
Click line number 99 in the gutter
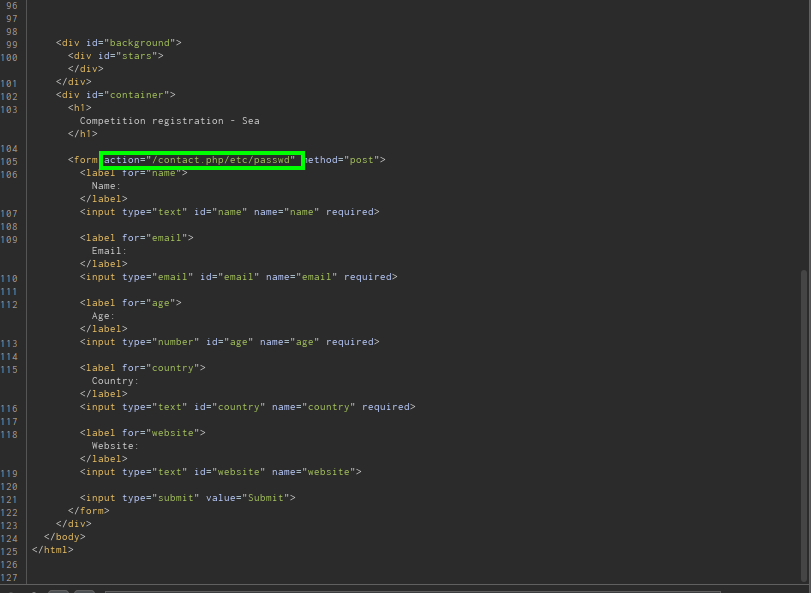(x=11, y=44)
